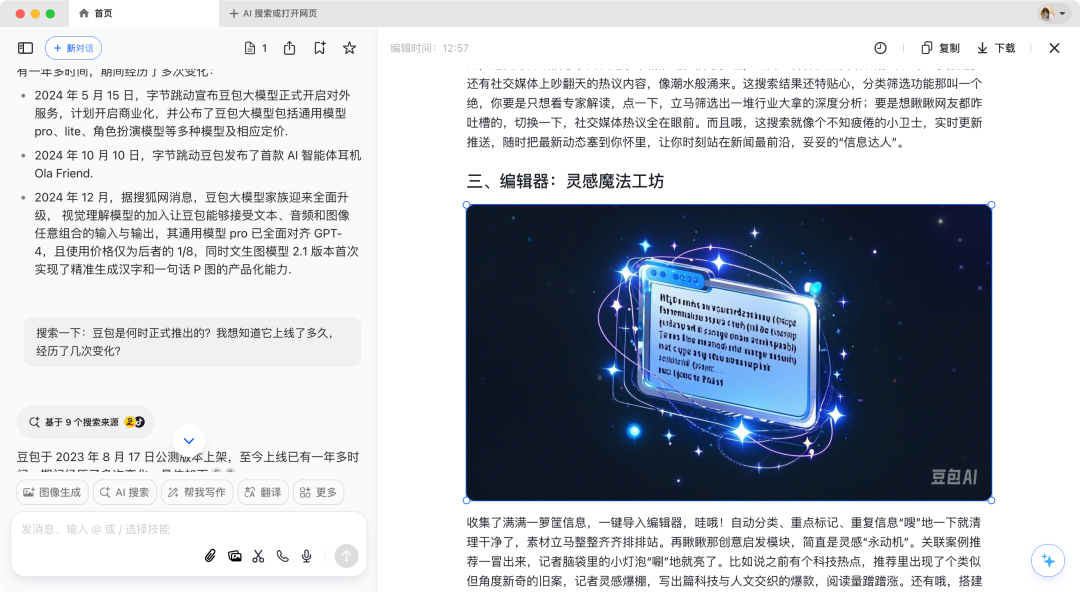
Task: Click the scissors screenshot icon
Action: [x=259, y=556]
